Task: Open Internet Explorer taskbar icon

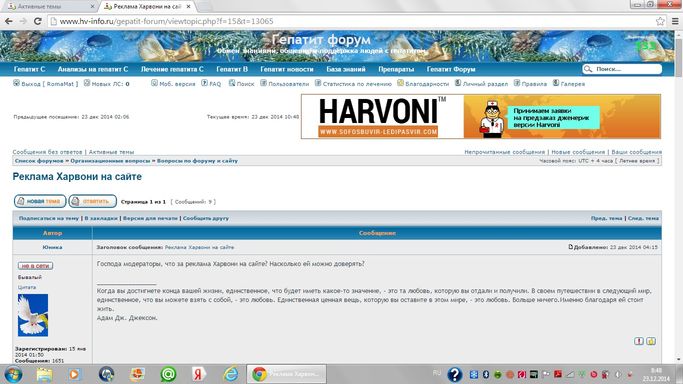Action: point(231,374)
